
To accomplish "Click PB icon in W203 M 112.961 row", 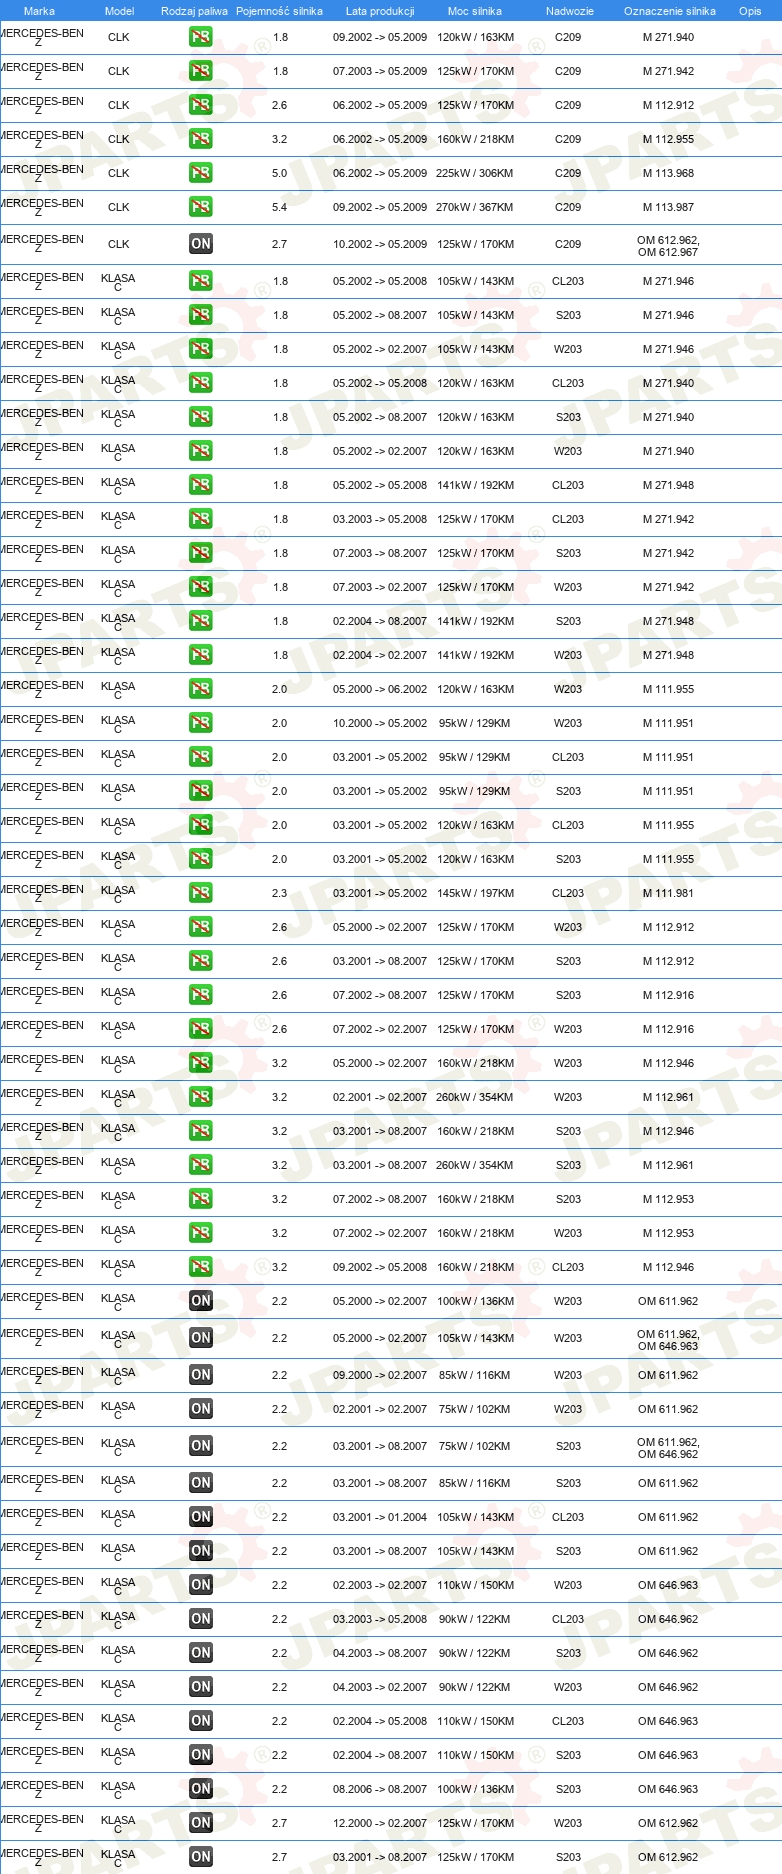I will click(200, 1097).
